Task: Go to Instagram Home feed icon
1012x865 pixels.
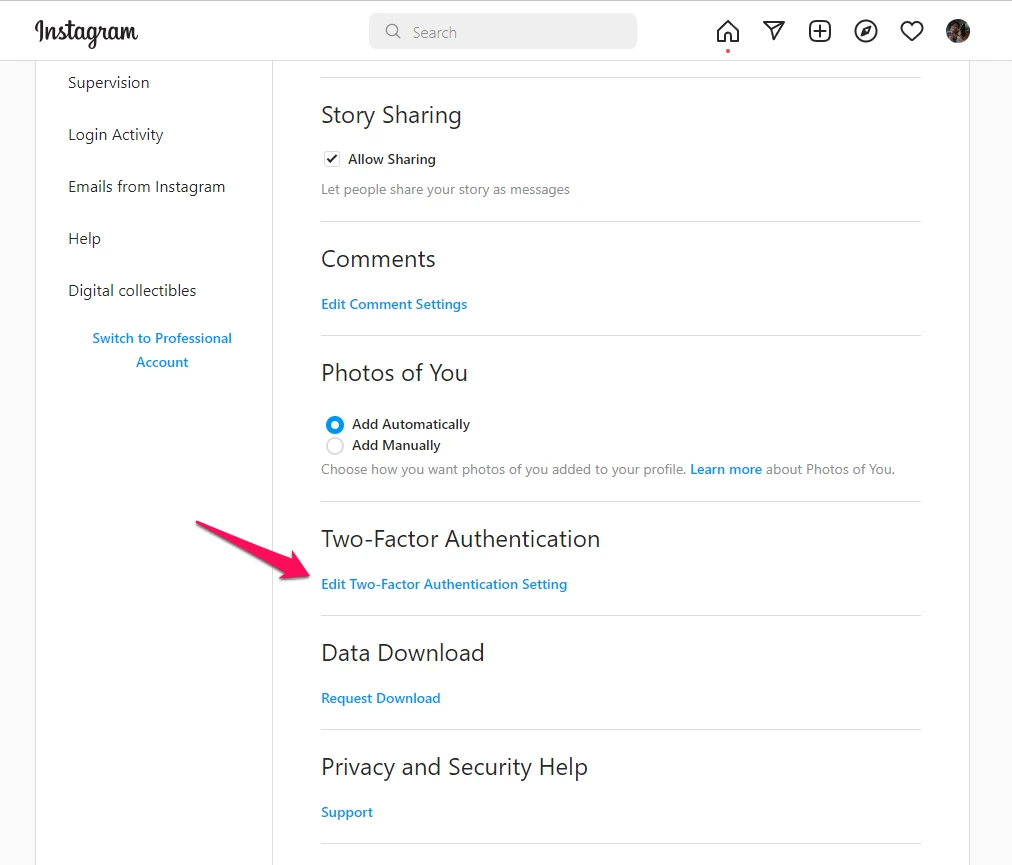Action: (x=728, y=31)
